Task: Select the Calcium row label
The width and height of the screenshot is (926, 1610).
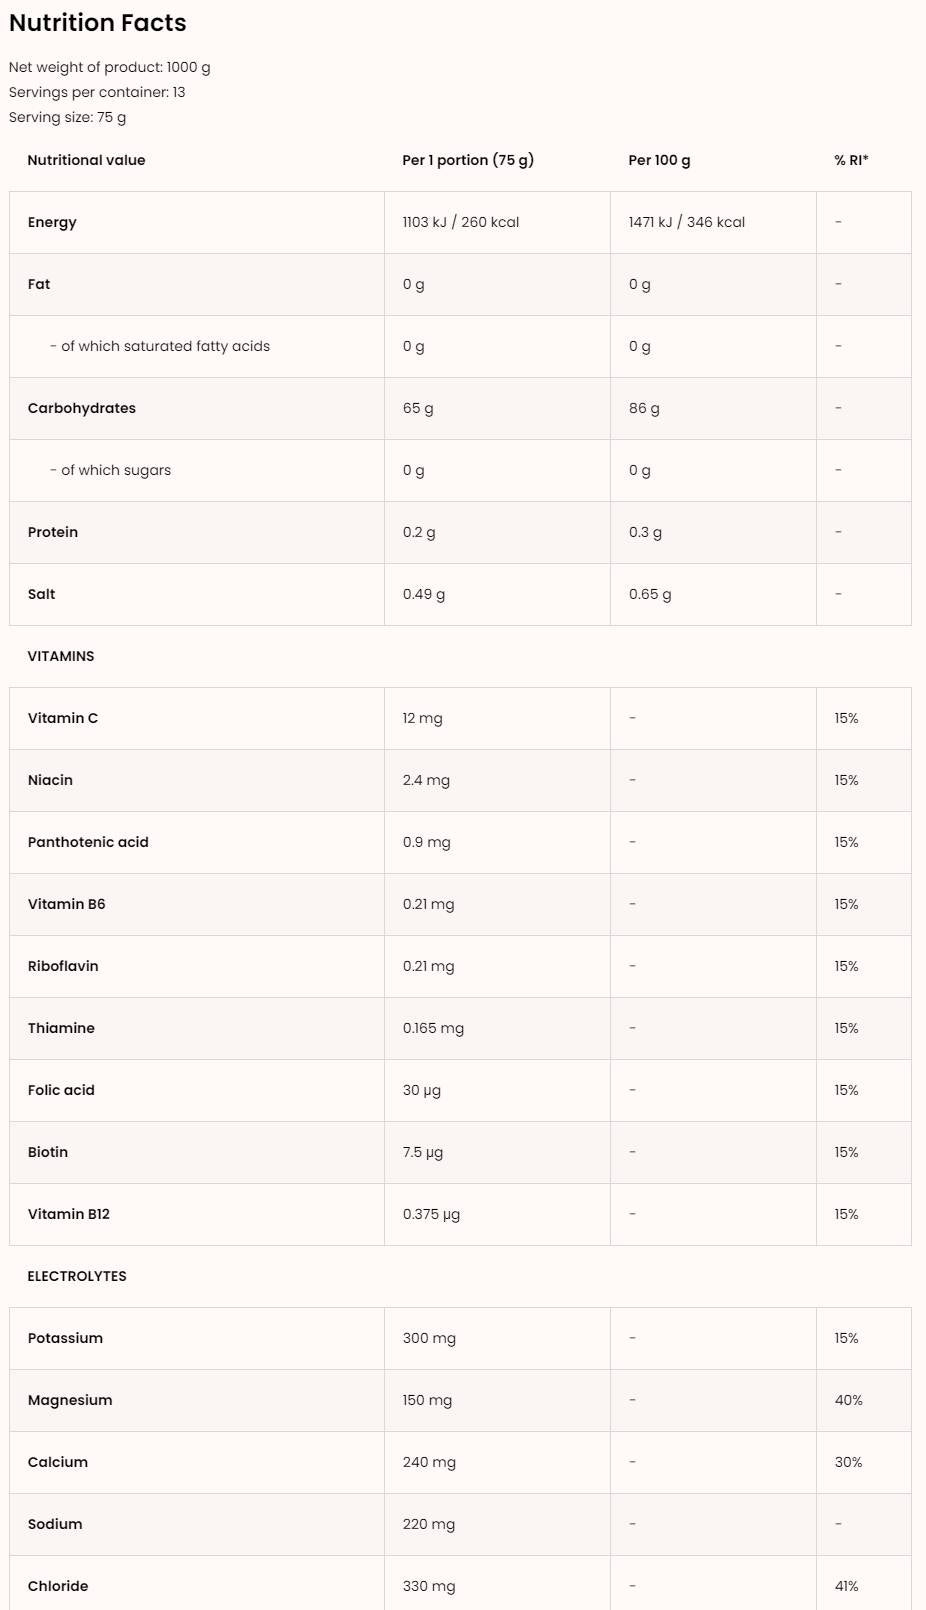Action: click(x=58, y=1462)
